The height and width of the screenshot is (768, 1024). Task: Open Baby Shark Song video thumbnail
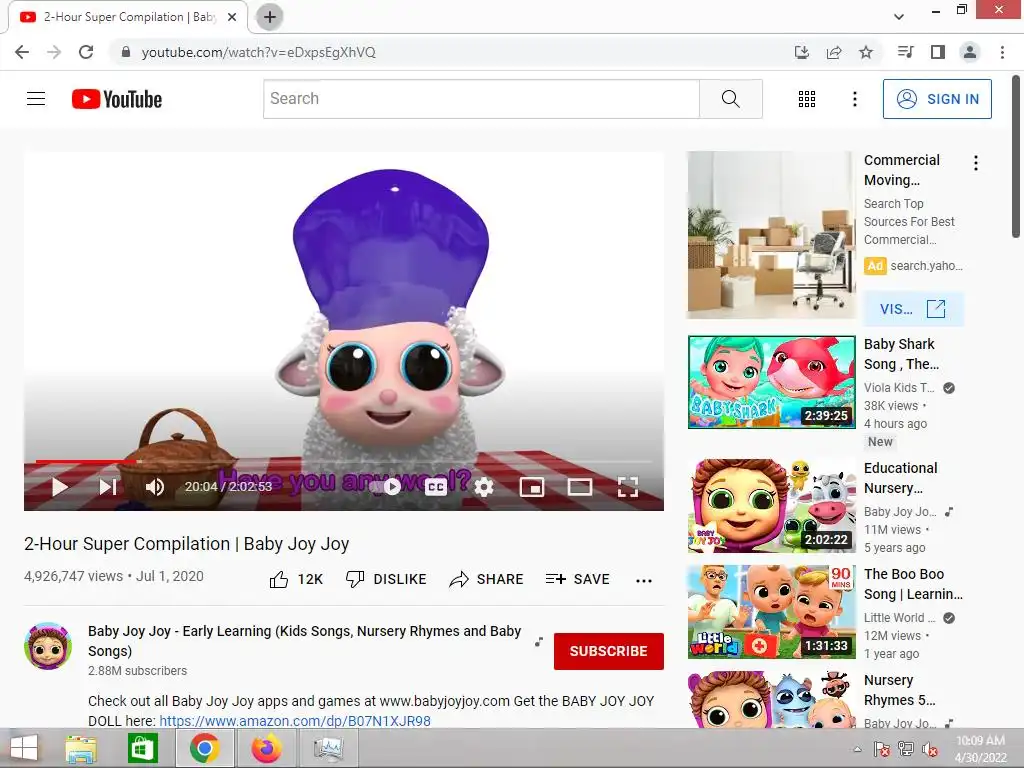tap(771, 382)
